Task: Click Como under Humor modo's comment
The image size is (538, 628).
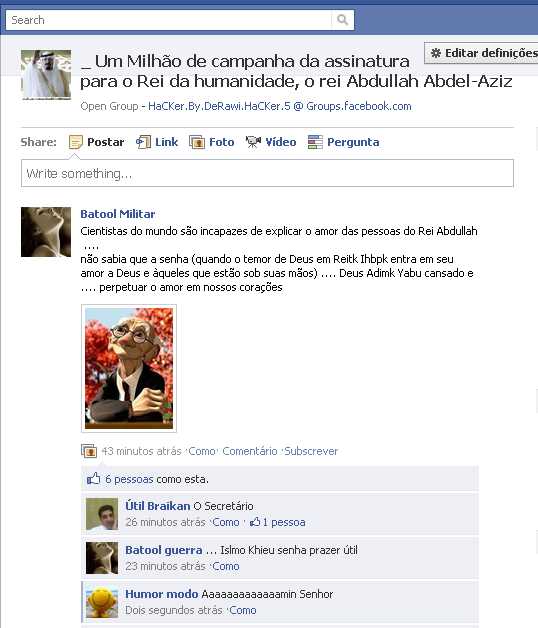Action: pos(243,610)
